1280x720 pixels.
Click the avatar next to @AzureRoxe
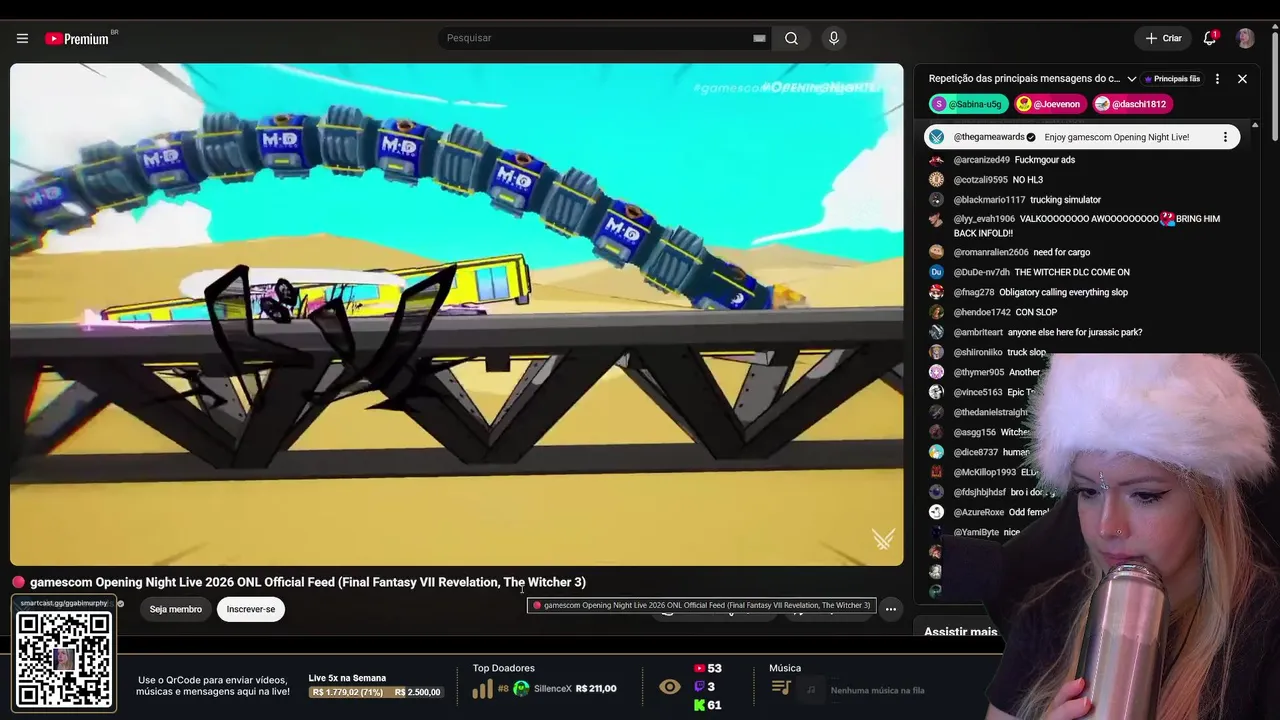[x=936, y=512]
